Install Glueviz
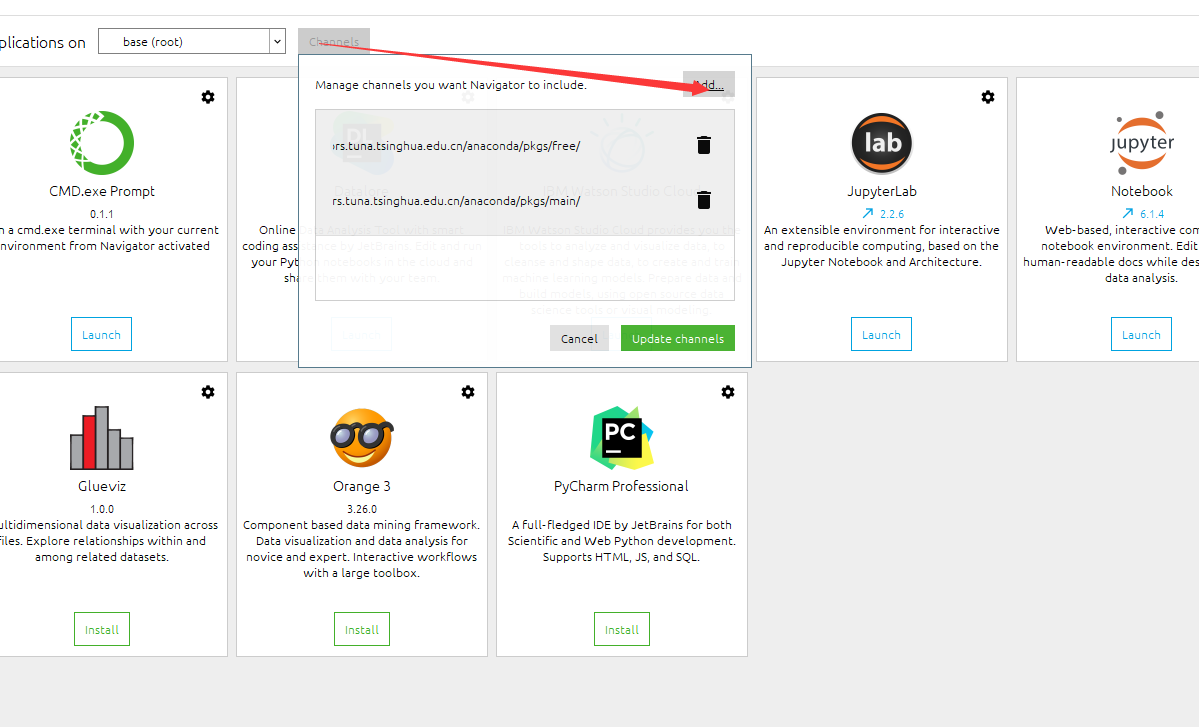The image size is (1199, 727). click(102, 629)
